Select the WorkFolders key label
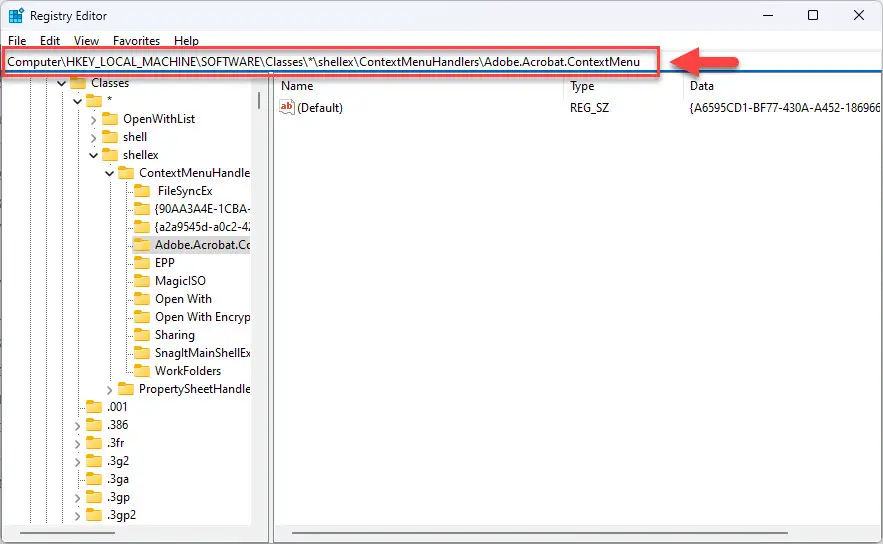Image resolution: width=883 pixels, height=544 pixels. pyautogui.click(x=188, y=371)
